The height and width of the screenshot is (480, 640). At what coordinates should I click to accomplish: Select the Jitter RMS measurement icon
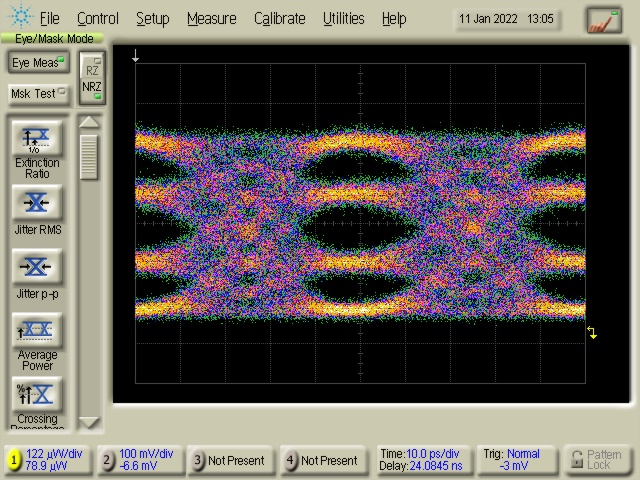pos(36,203)
